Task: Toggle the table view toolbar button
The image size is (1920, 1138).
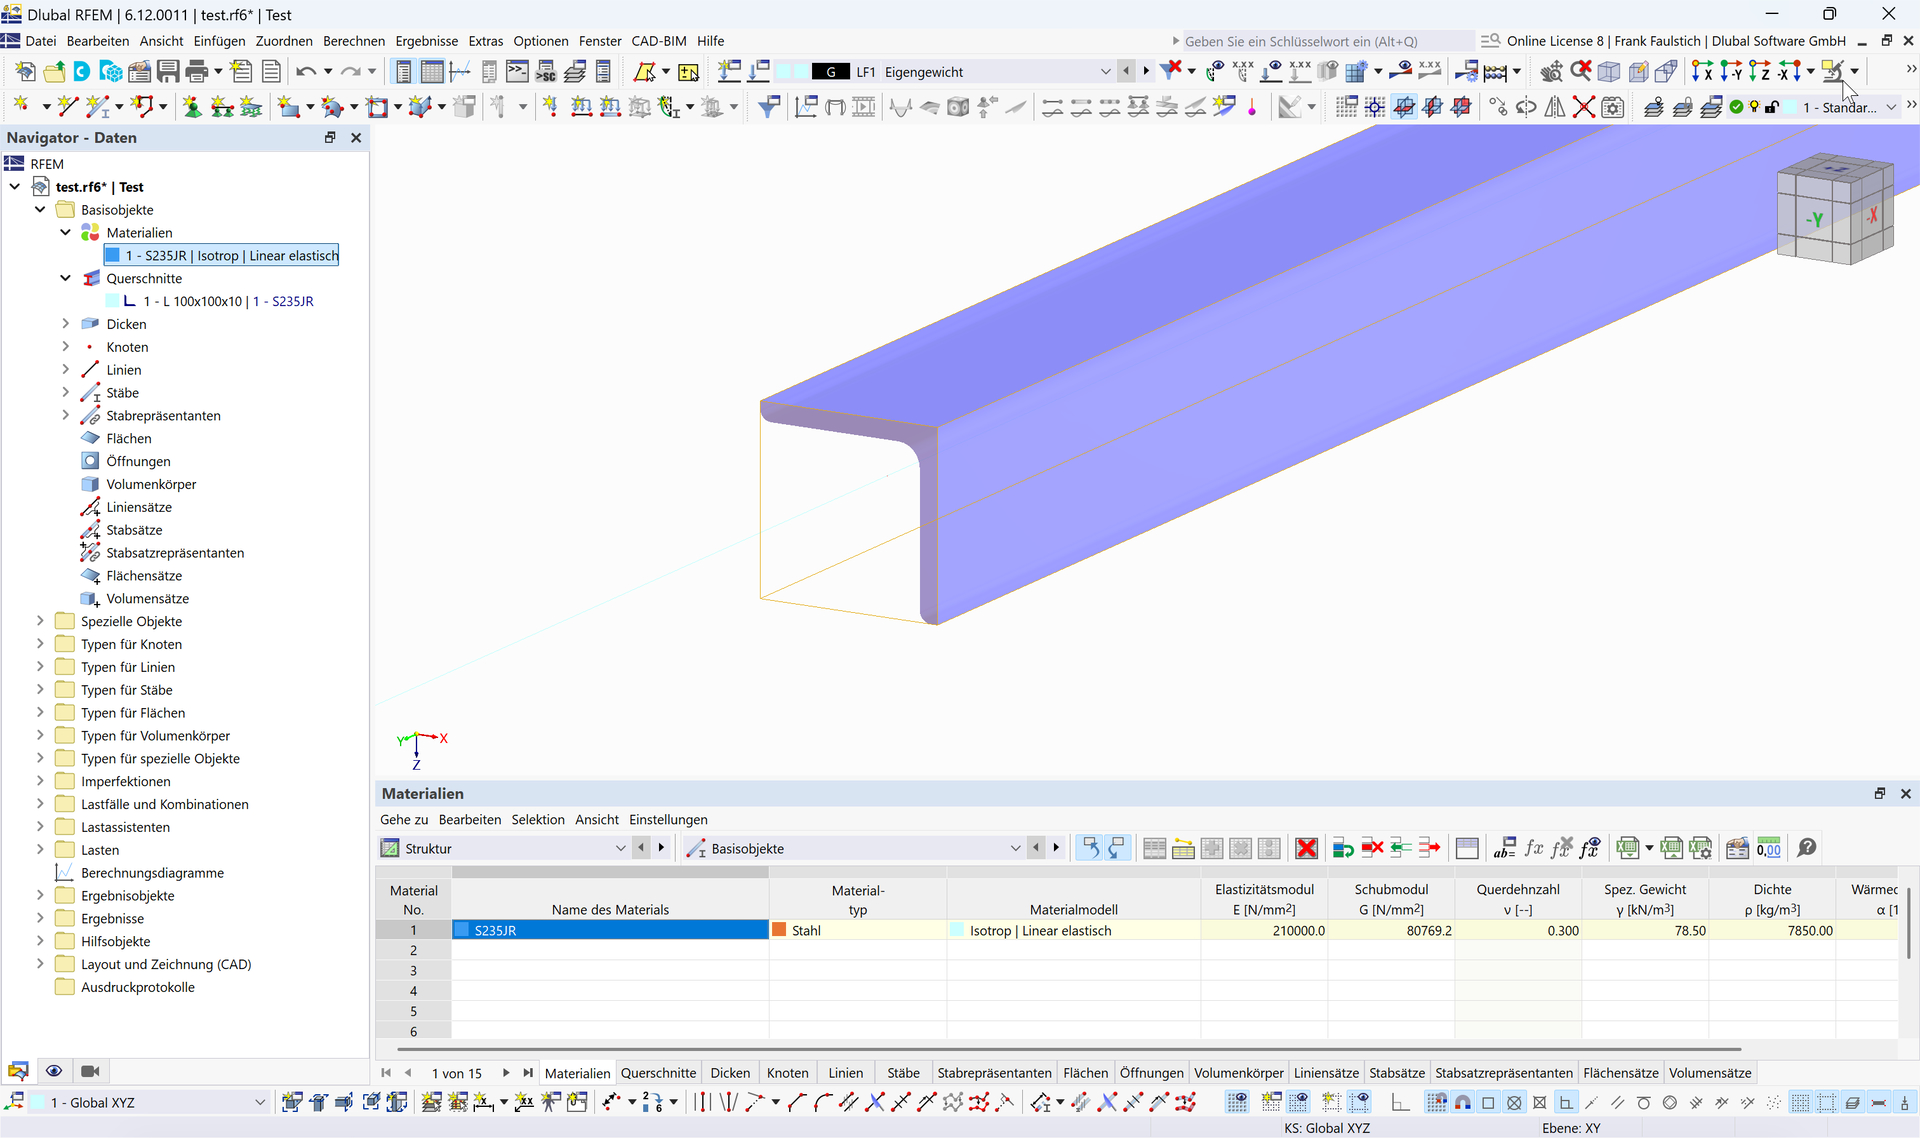Action: coord(432,72)
